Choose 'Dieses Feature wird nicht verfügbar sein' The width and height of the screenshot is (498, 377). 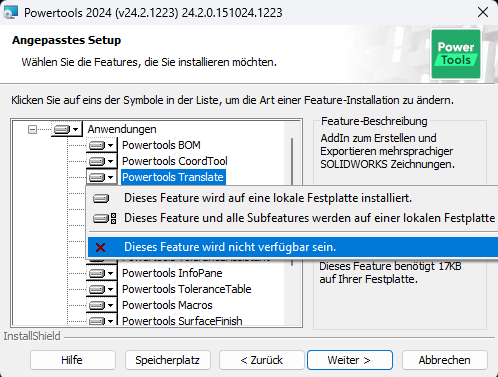(x=293, y=247)
